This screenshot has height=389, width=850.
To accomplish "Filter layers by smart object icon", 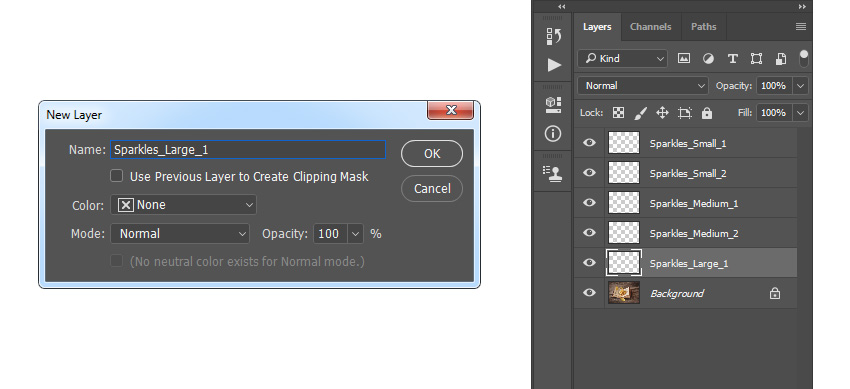I will click(781, 59).
